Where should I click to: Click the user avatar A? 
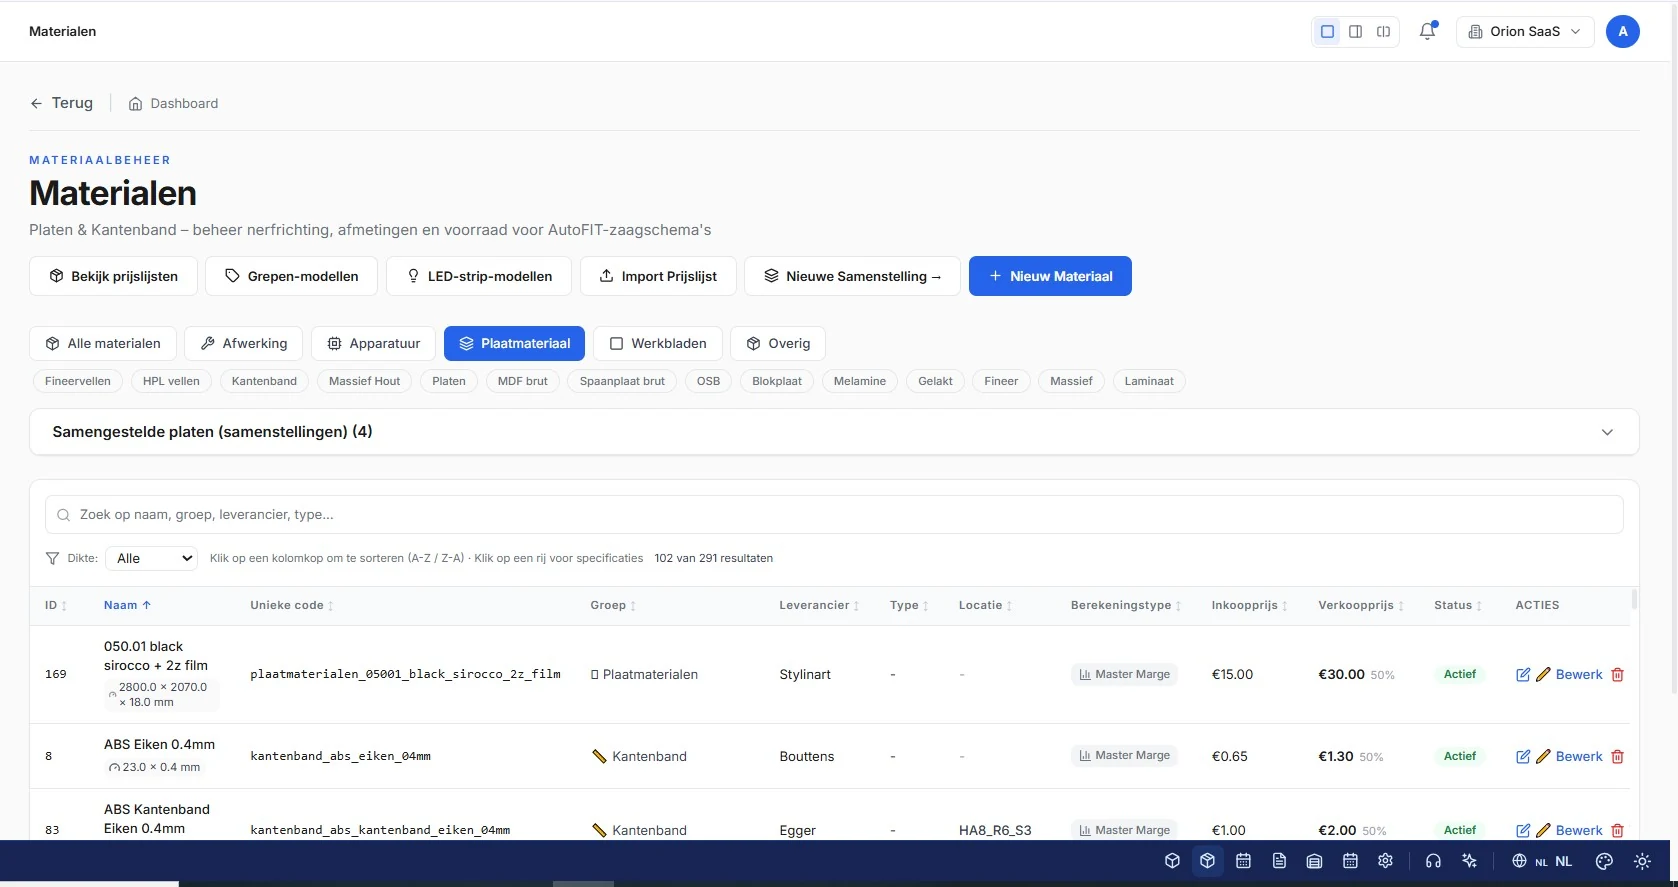[1622, 31]
